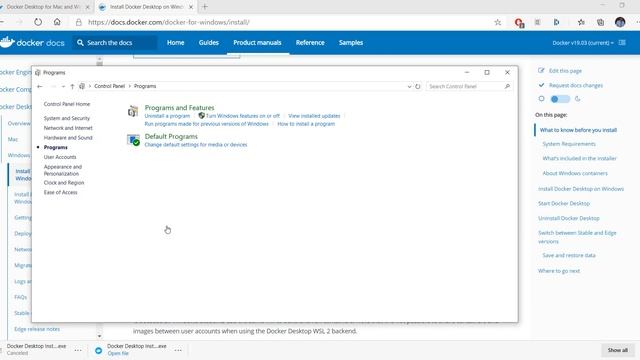The height and width of the screenshot is (360, 640).
Task: Click the search magnifier in Control Panel
Action: click(x=507, y=87)
